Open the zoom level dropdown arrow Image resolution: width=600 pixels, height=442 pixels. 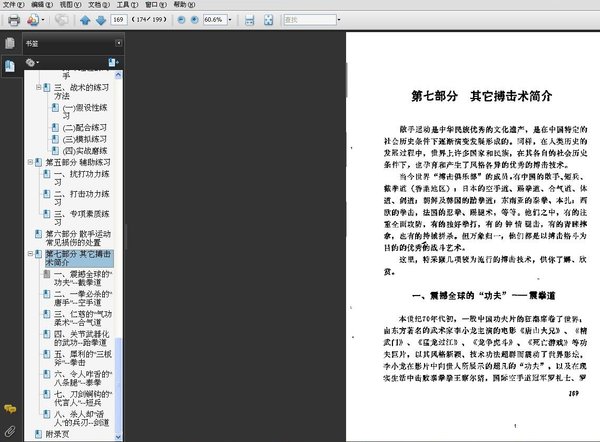coord(230,20)
